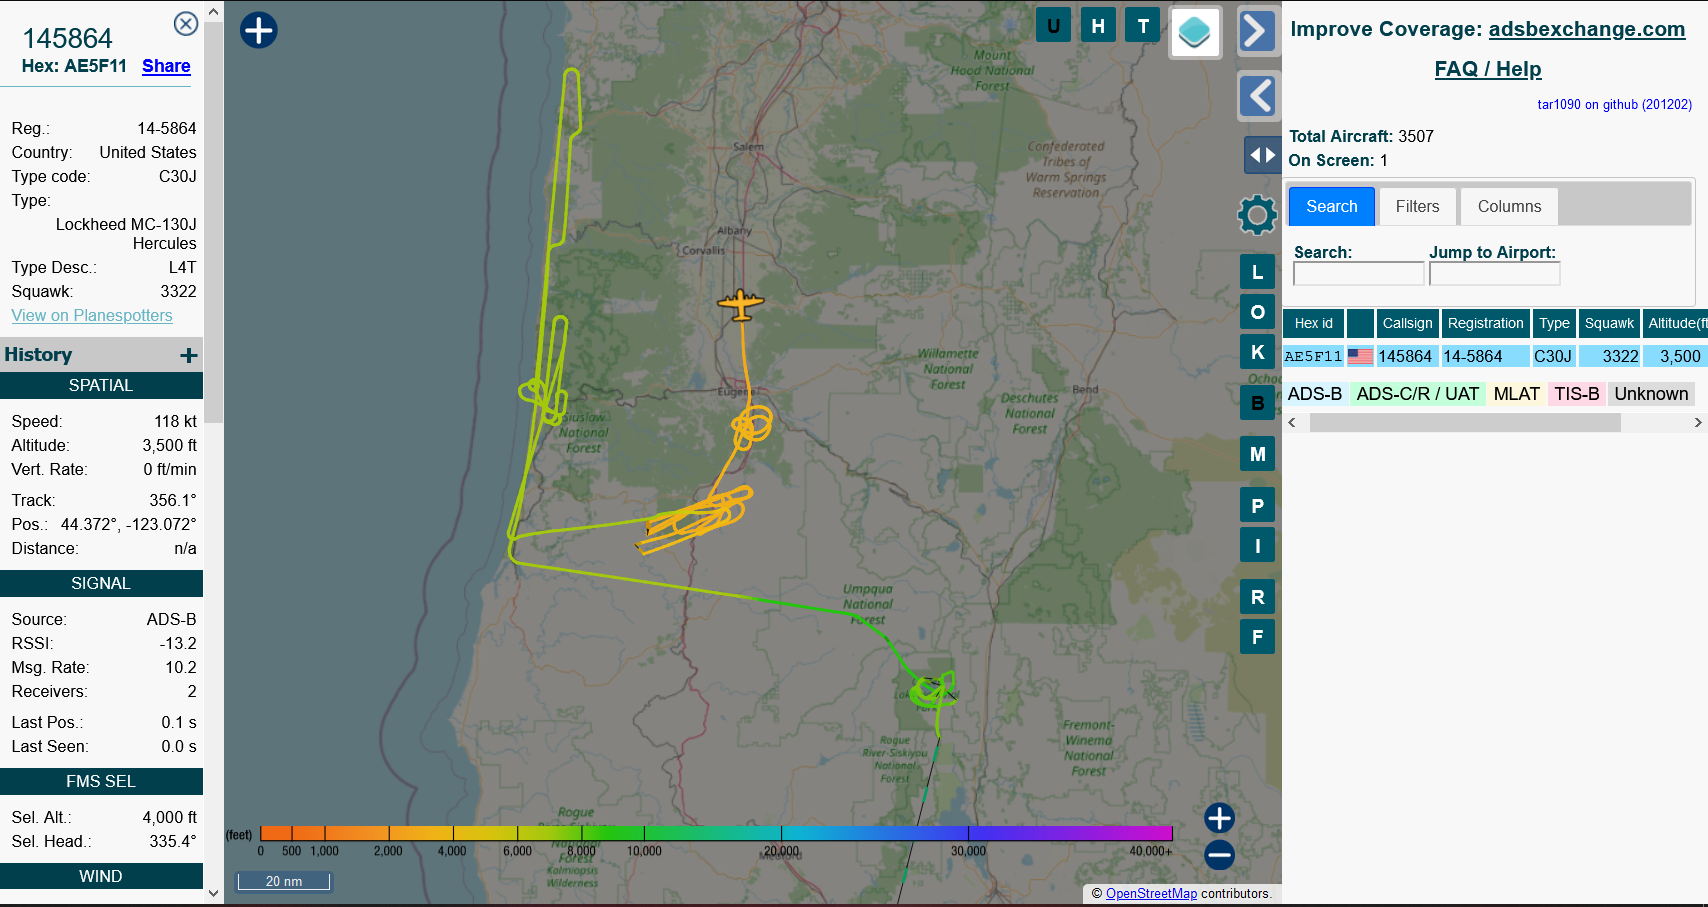Screen dimensions: 1708x907
Task: Focus the Search input field
Action: [x=1358, y=274]
